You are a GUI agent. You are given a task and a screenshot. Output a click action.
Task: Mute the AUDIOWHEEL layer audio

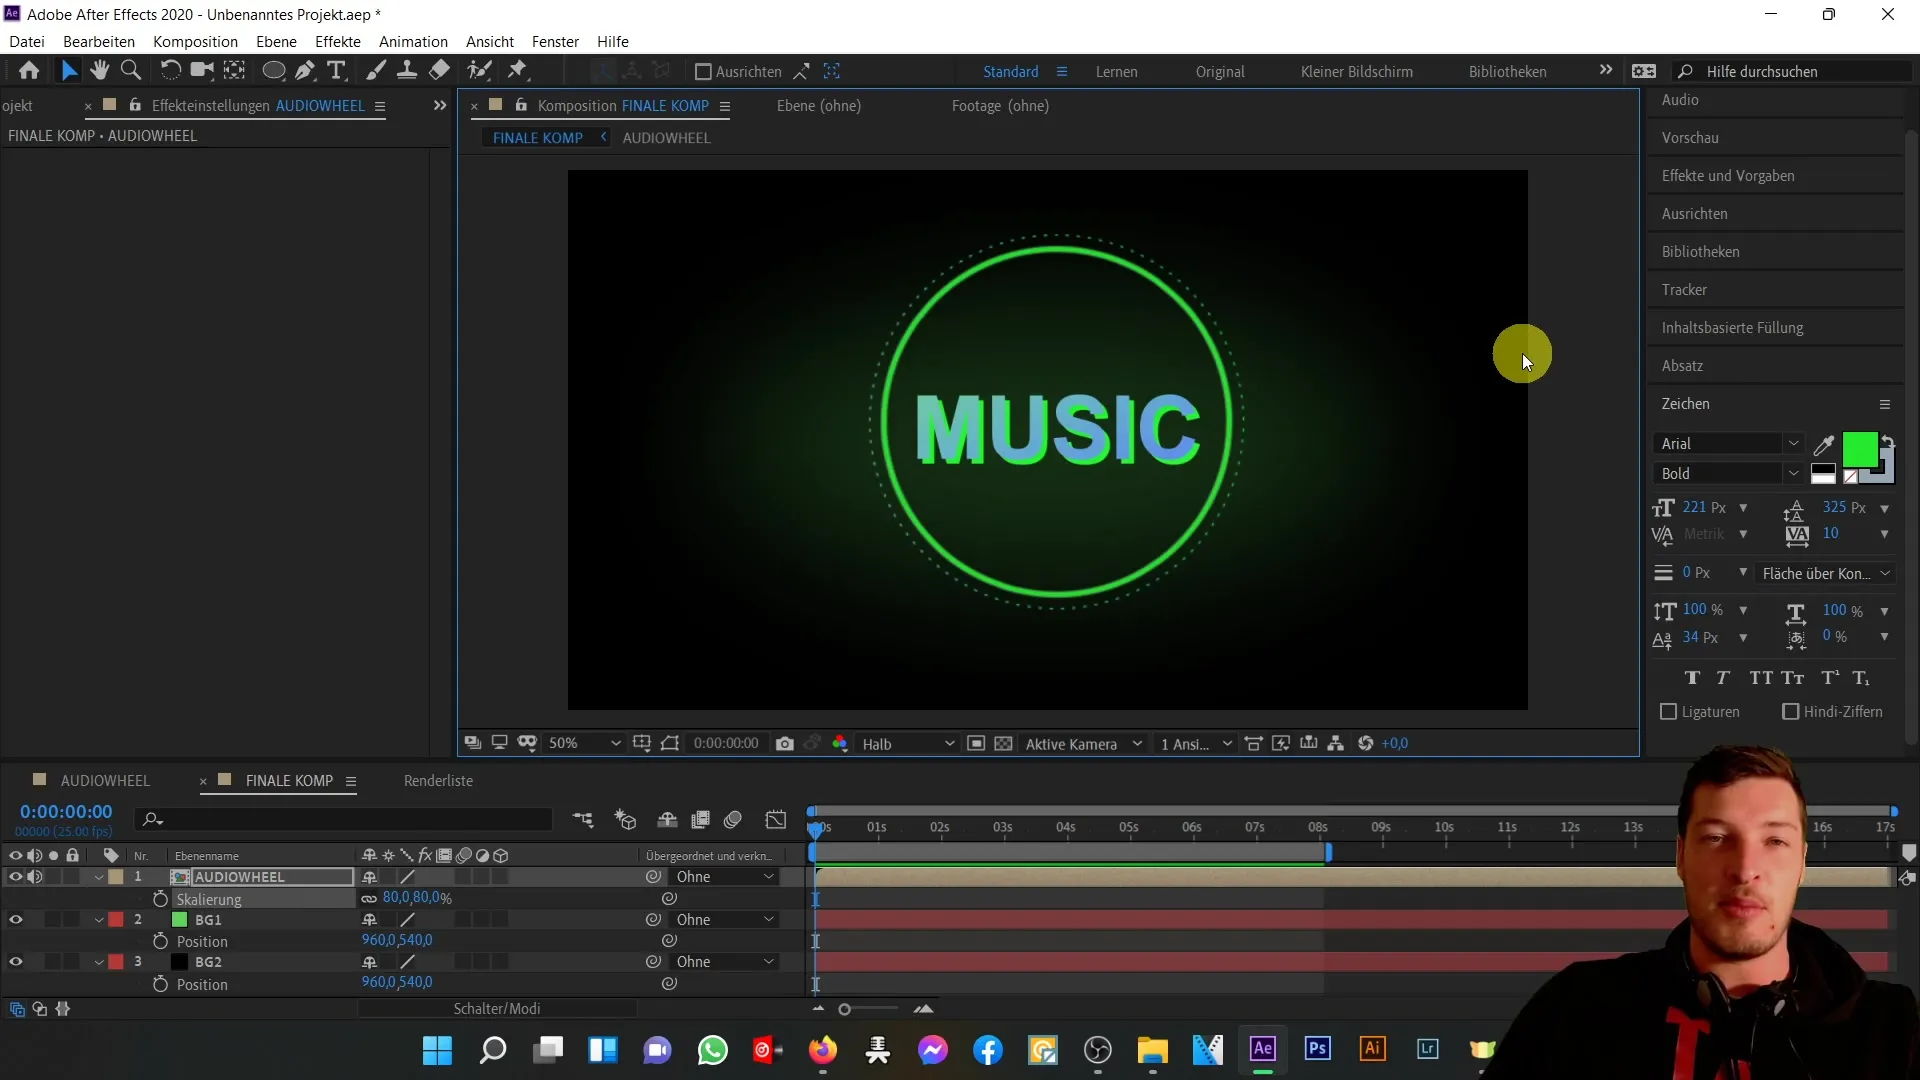coord(35,877)
